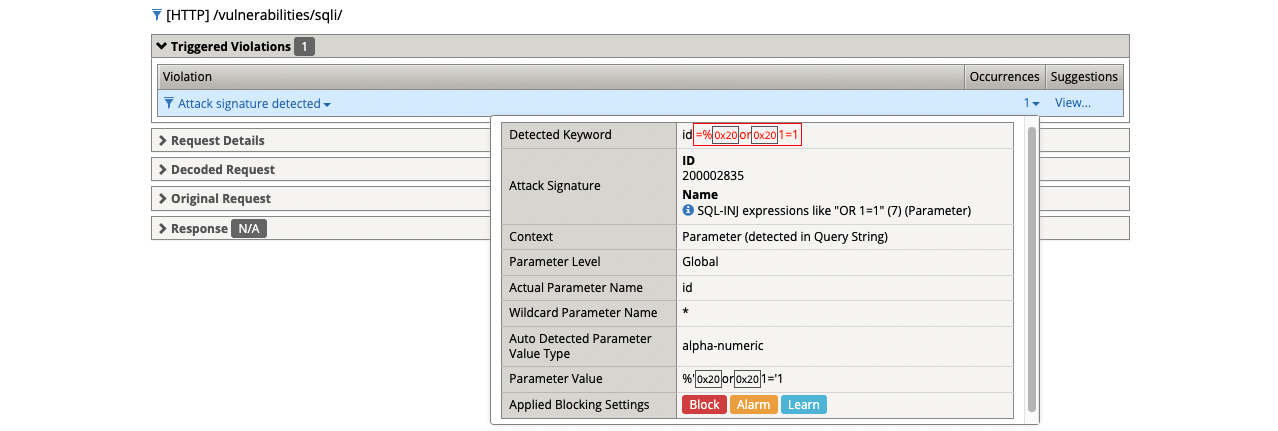The image size is (1278, 431).
Task: Click the orange Alarm button
Action: point(753,405)
